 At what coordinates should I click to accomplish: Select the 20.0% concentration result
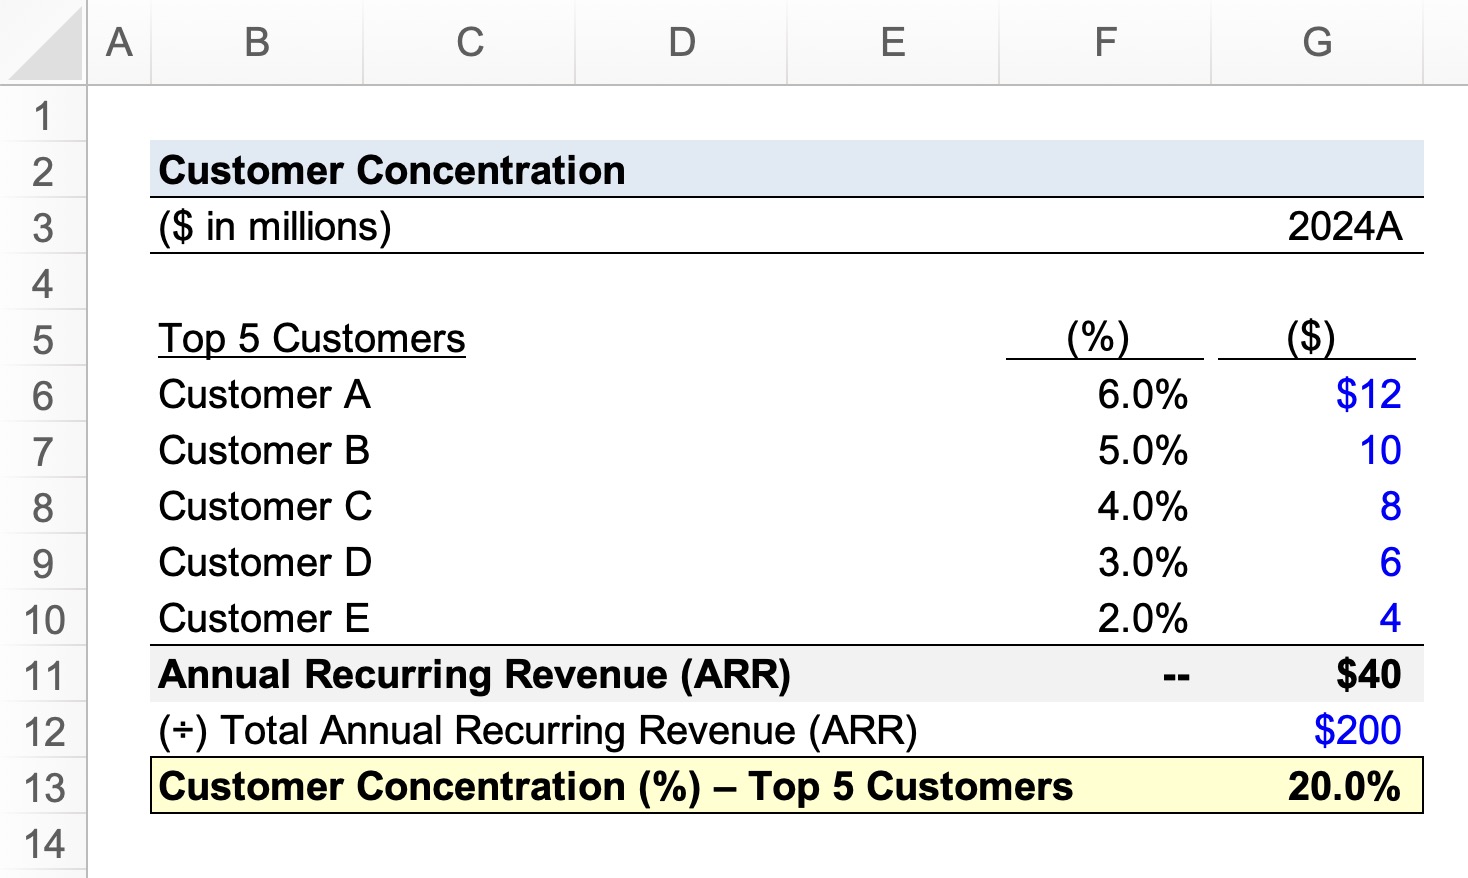point(1344,786)
